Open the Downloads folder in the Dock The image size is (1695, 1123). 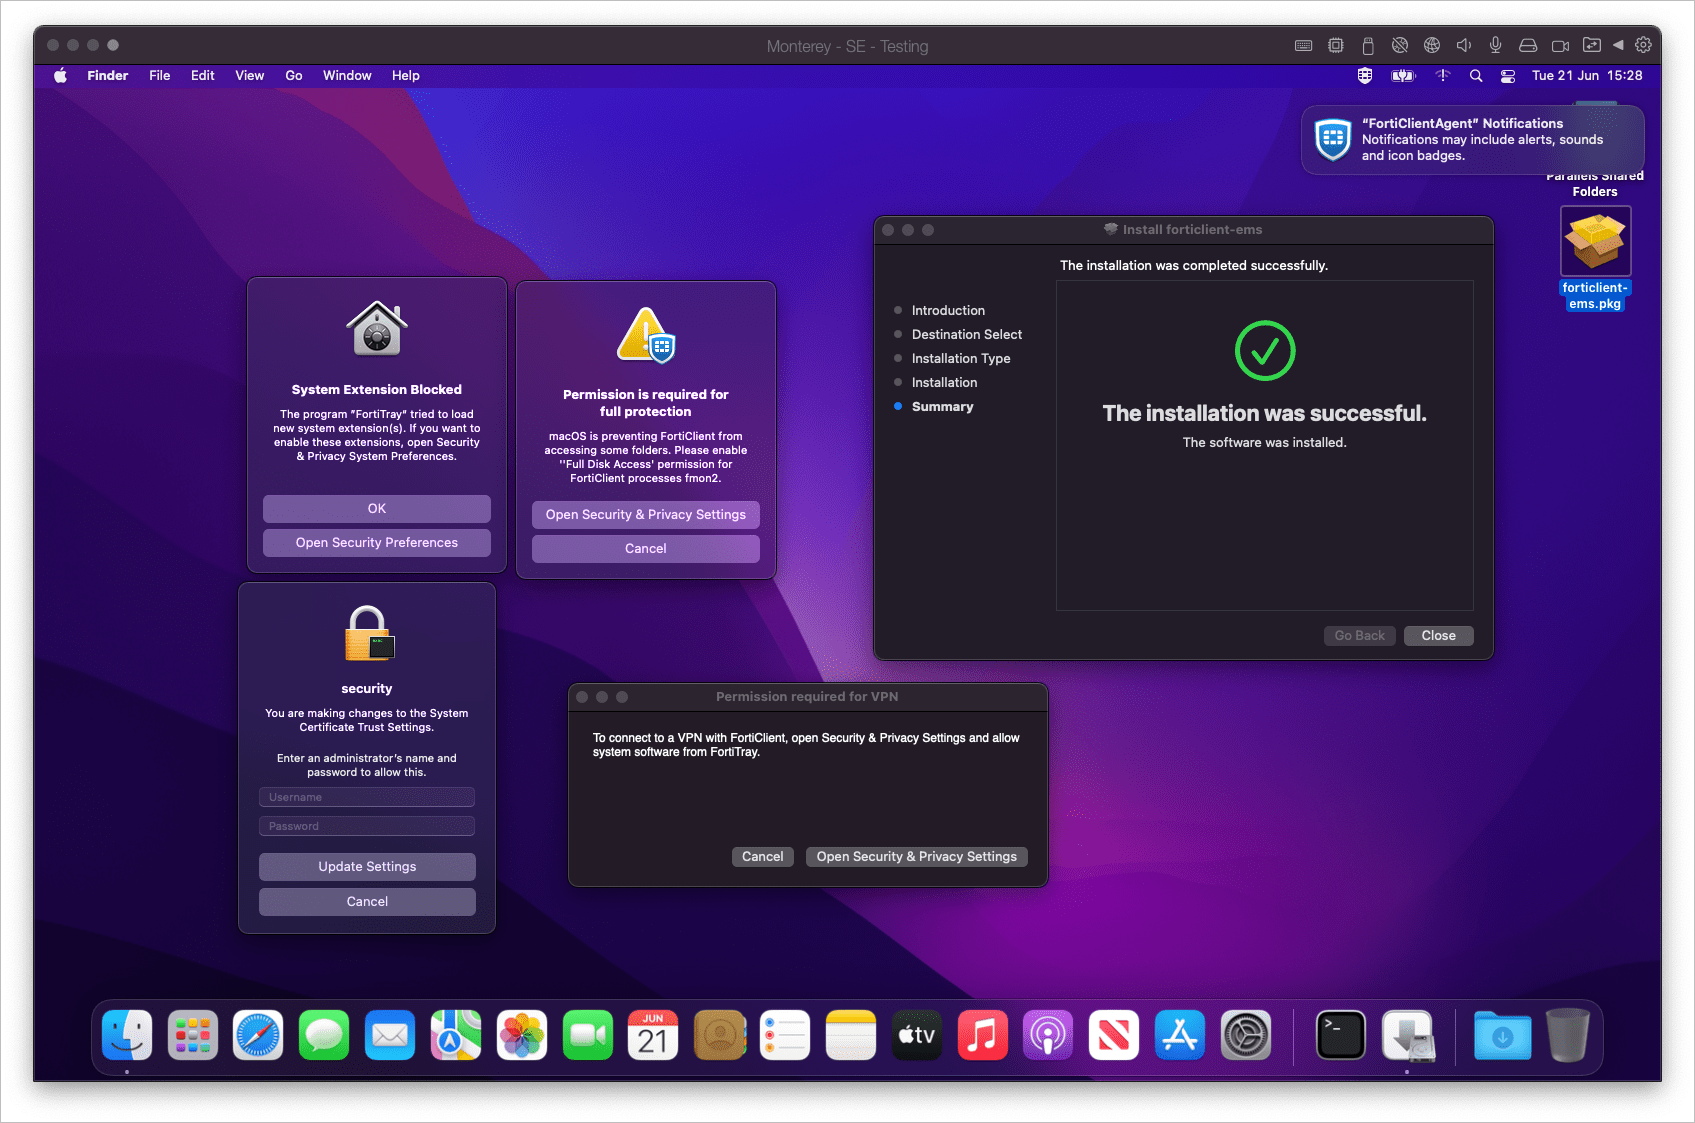(x=1502, y=1035)
